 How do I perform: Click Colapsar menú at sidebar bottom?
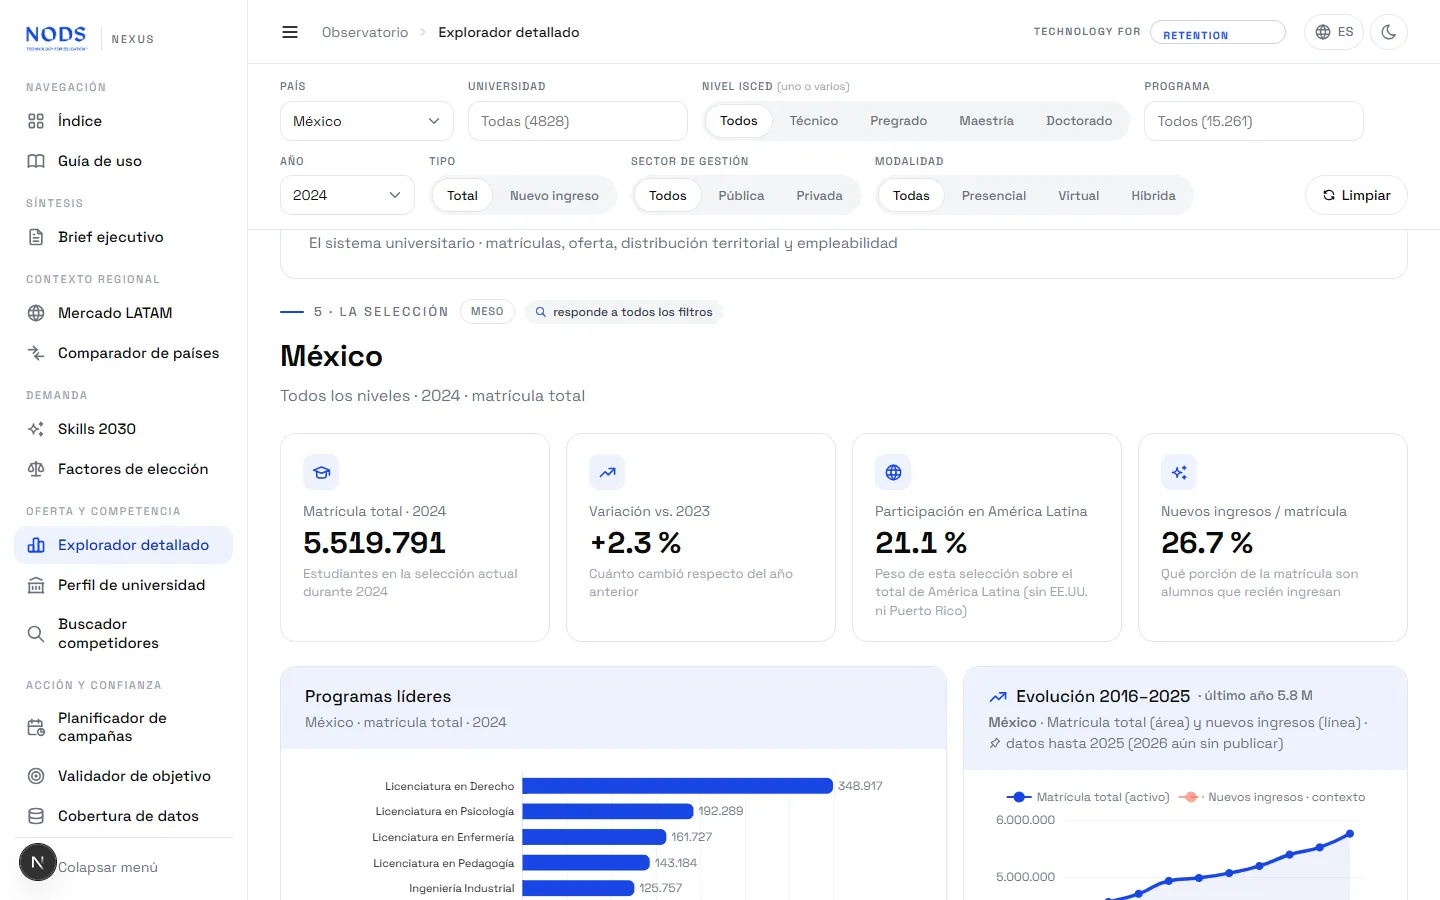point(108,867)
